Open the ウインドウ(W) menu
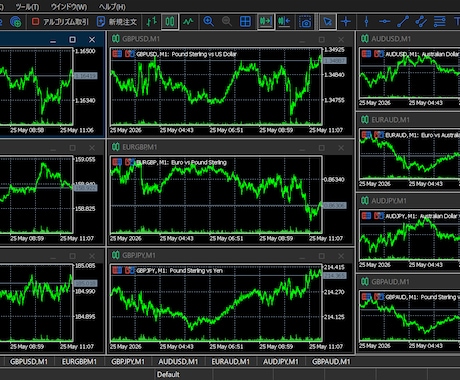 pyautogui.click(x=69, y=7)
